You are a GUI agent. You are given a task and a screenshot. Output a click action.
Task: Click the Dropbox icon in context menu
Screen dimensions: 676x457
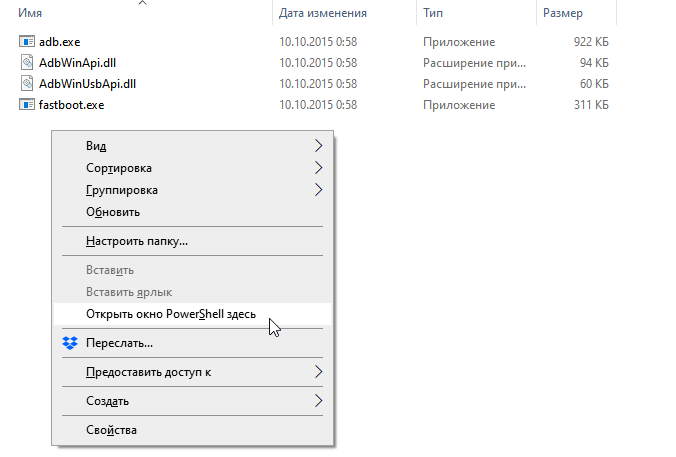pyautogui.click(x=69, y=343)
